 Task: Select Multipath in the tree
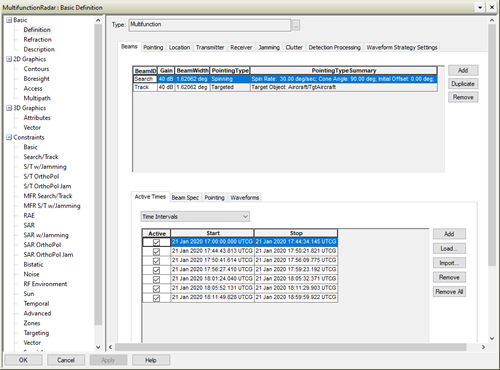[x=37, y=98]
